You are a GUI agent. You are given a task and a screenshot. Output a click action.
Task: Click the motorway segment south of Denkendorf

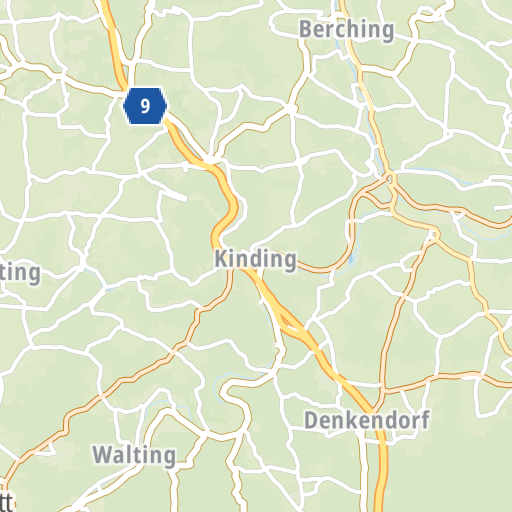coord(382,473)
